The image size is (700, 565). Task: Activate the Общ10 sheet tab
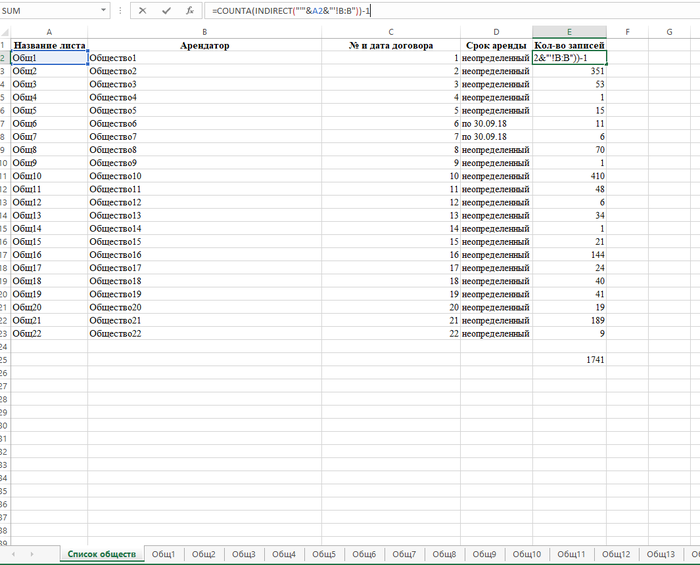pyautogui.click(x=527, y=554)
